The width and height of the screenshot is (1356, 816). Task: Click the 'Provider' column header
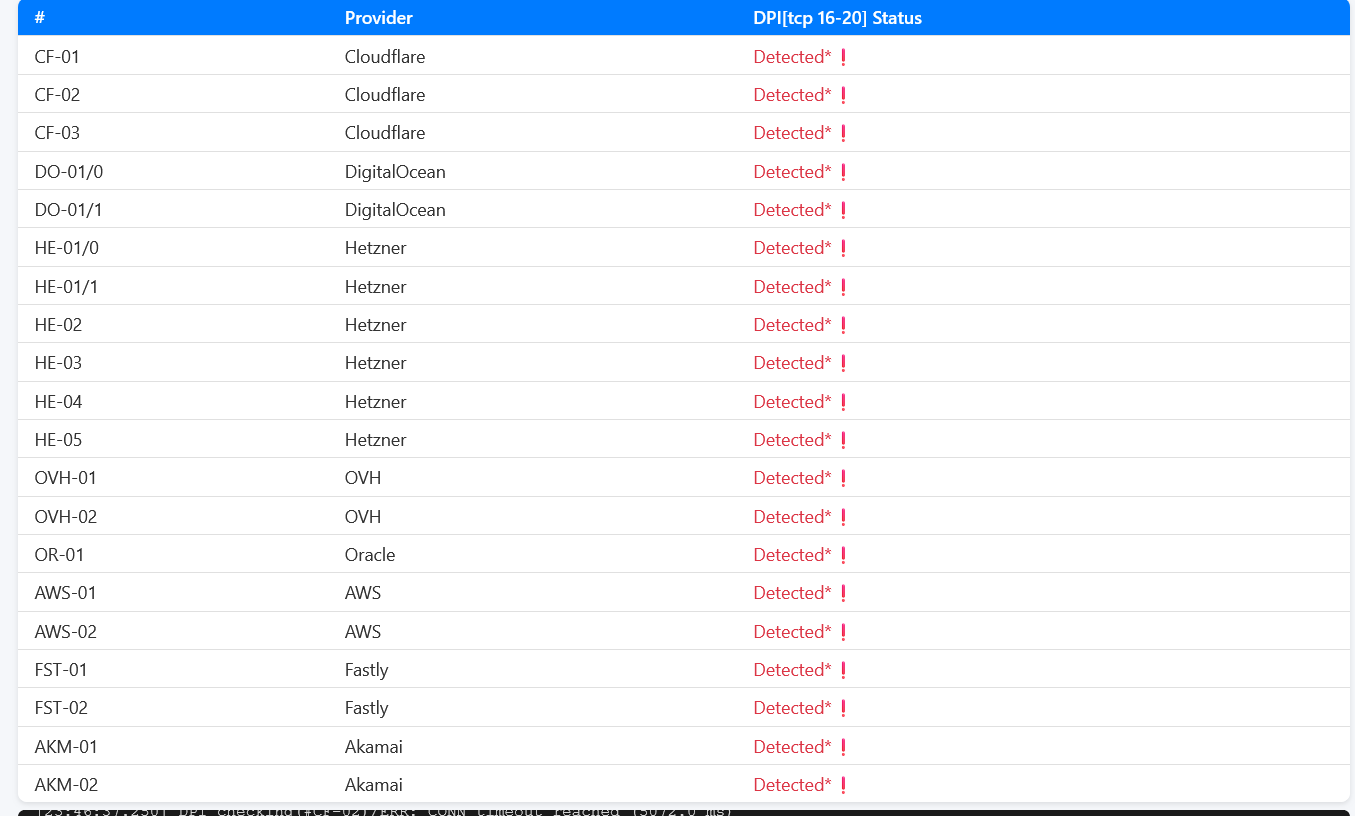(379, 18)
